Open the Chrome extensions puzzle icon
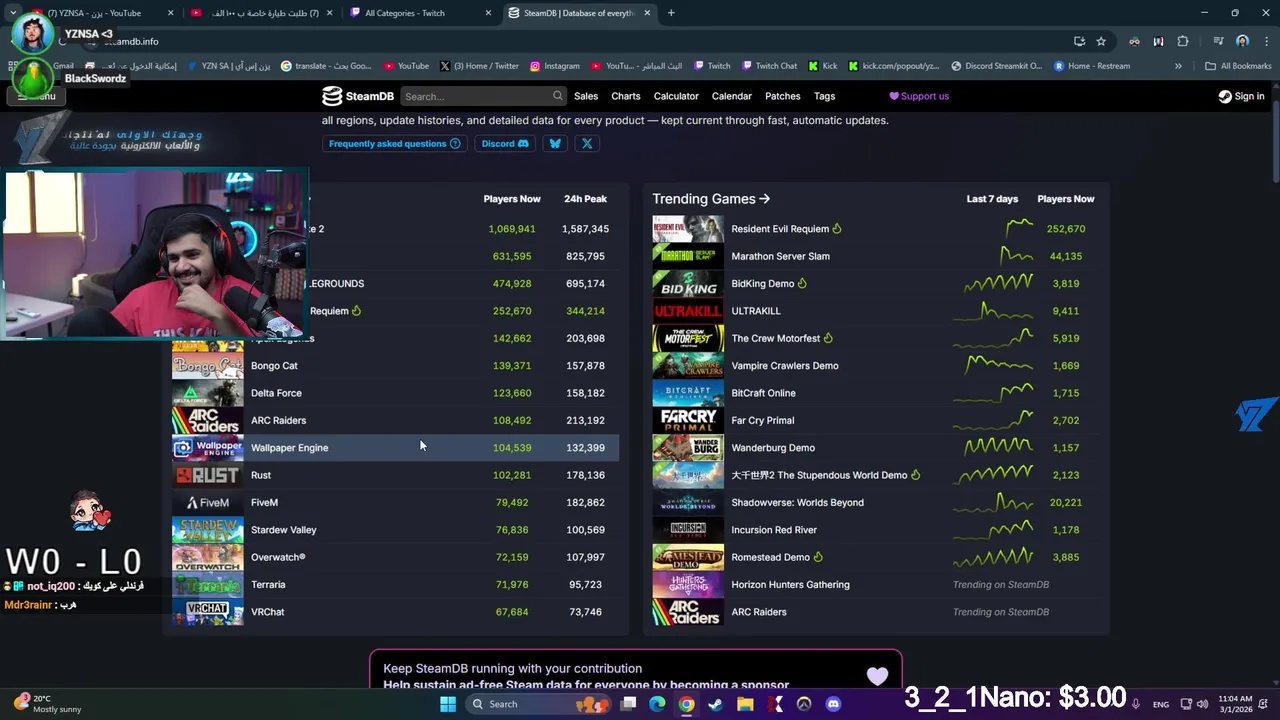 tap(1183, 41)
